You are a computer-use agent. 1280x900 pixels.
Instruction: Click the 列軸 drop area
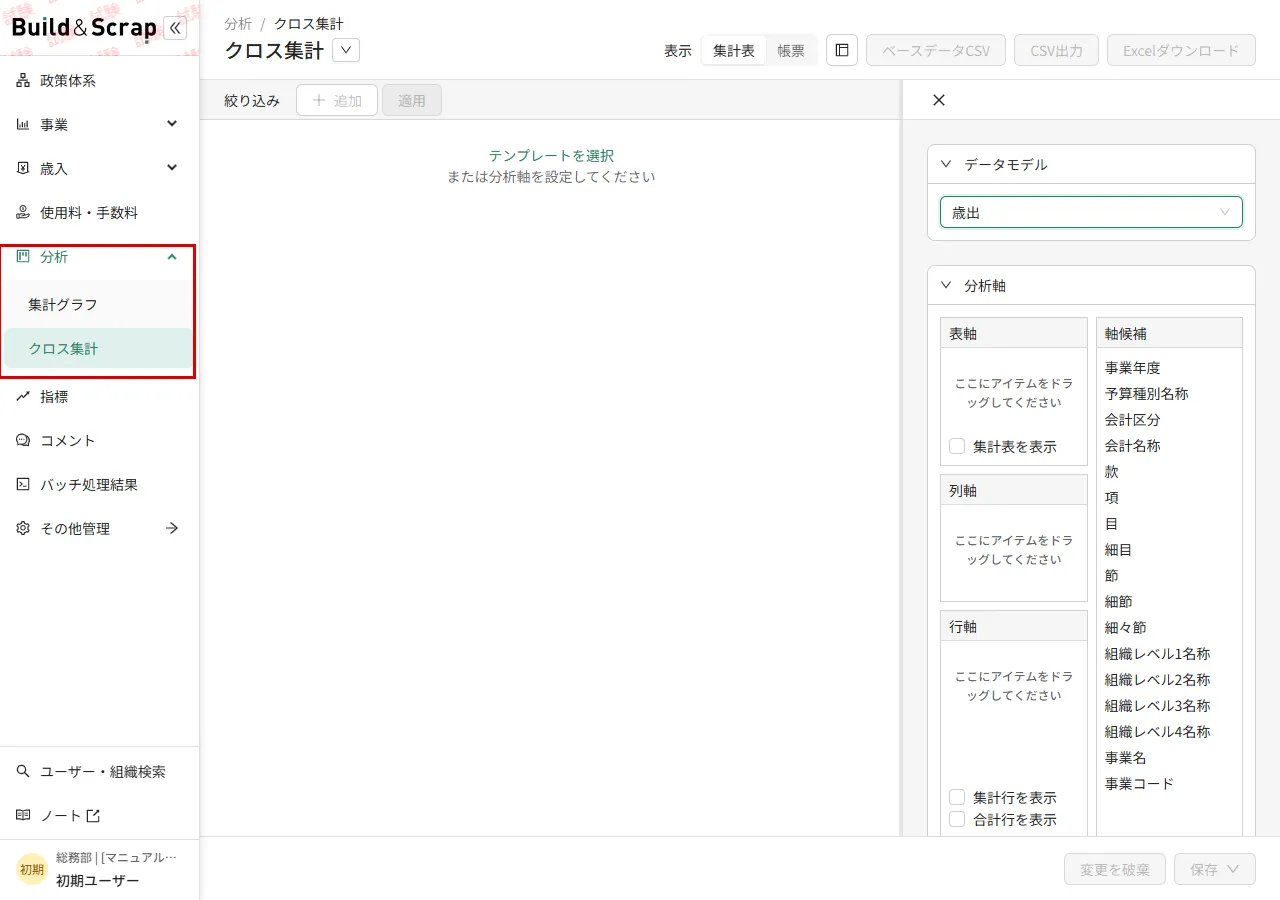click(x=1014, y=552)
